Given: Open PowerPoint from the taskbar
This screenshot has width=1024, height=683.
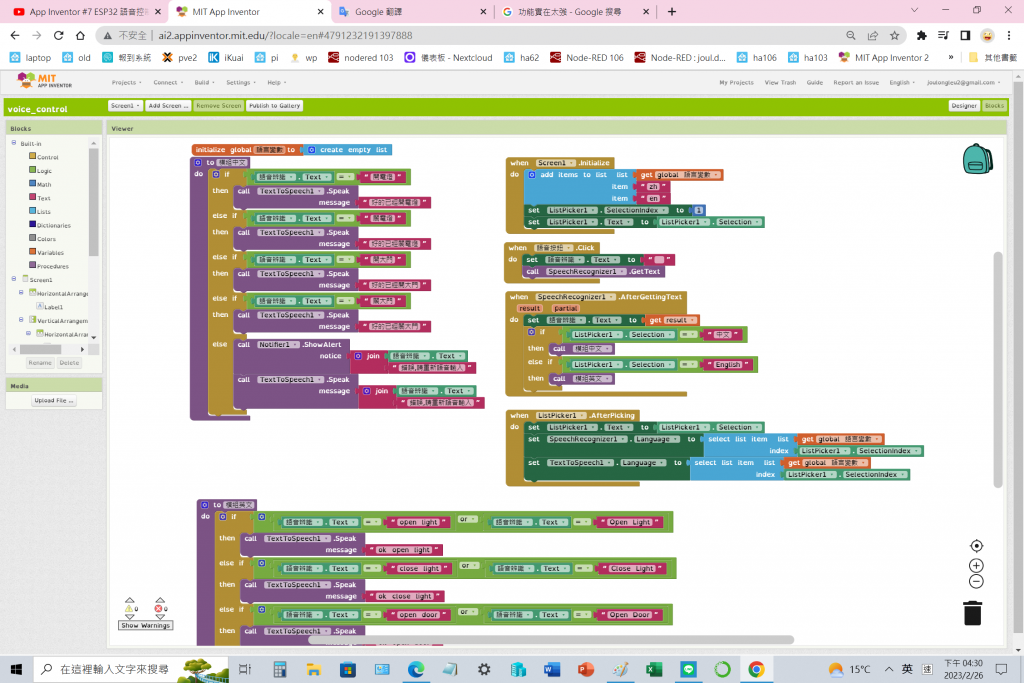Looking at the screenshot, I should [586, 669].
